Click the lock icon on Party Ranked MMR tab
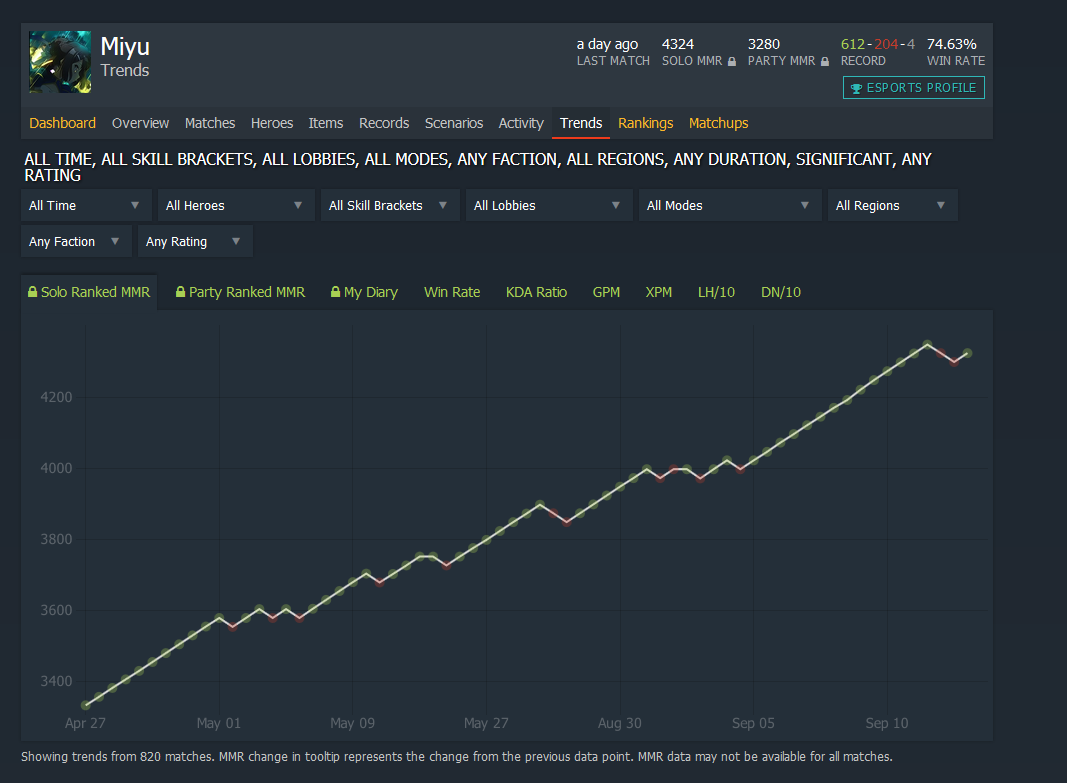The width and height of the screenshot is (1067, 783). pos(180,292)
